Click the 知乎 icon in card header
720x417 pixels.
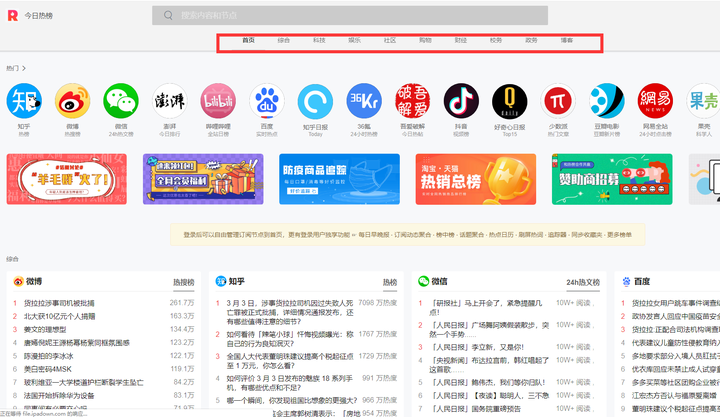tap(221, 281)
